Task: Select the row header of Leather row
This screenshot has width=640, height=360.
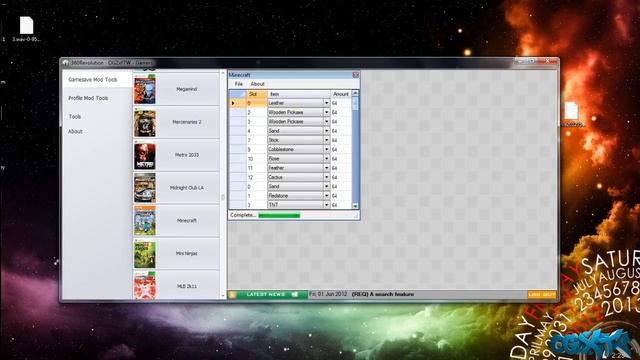Action: point(238,103)
